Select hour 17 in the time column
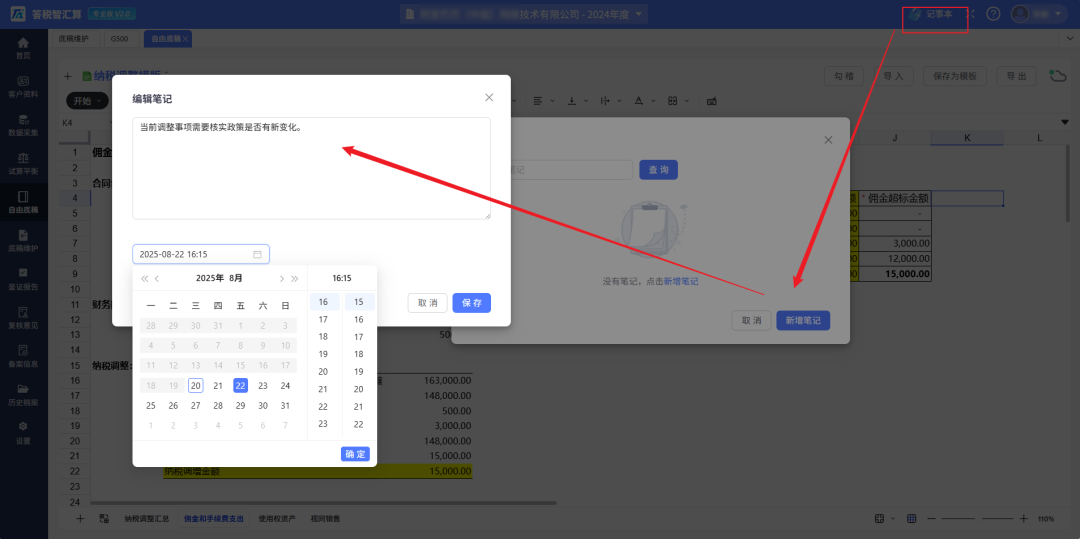The height and width of the screenshot is (539, 1080). coord(322,319)
